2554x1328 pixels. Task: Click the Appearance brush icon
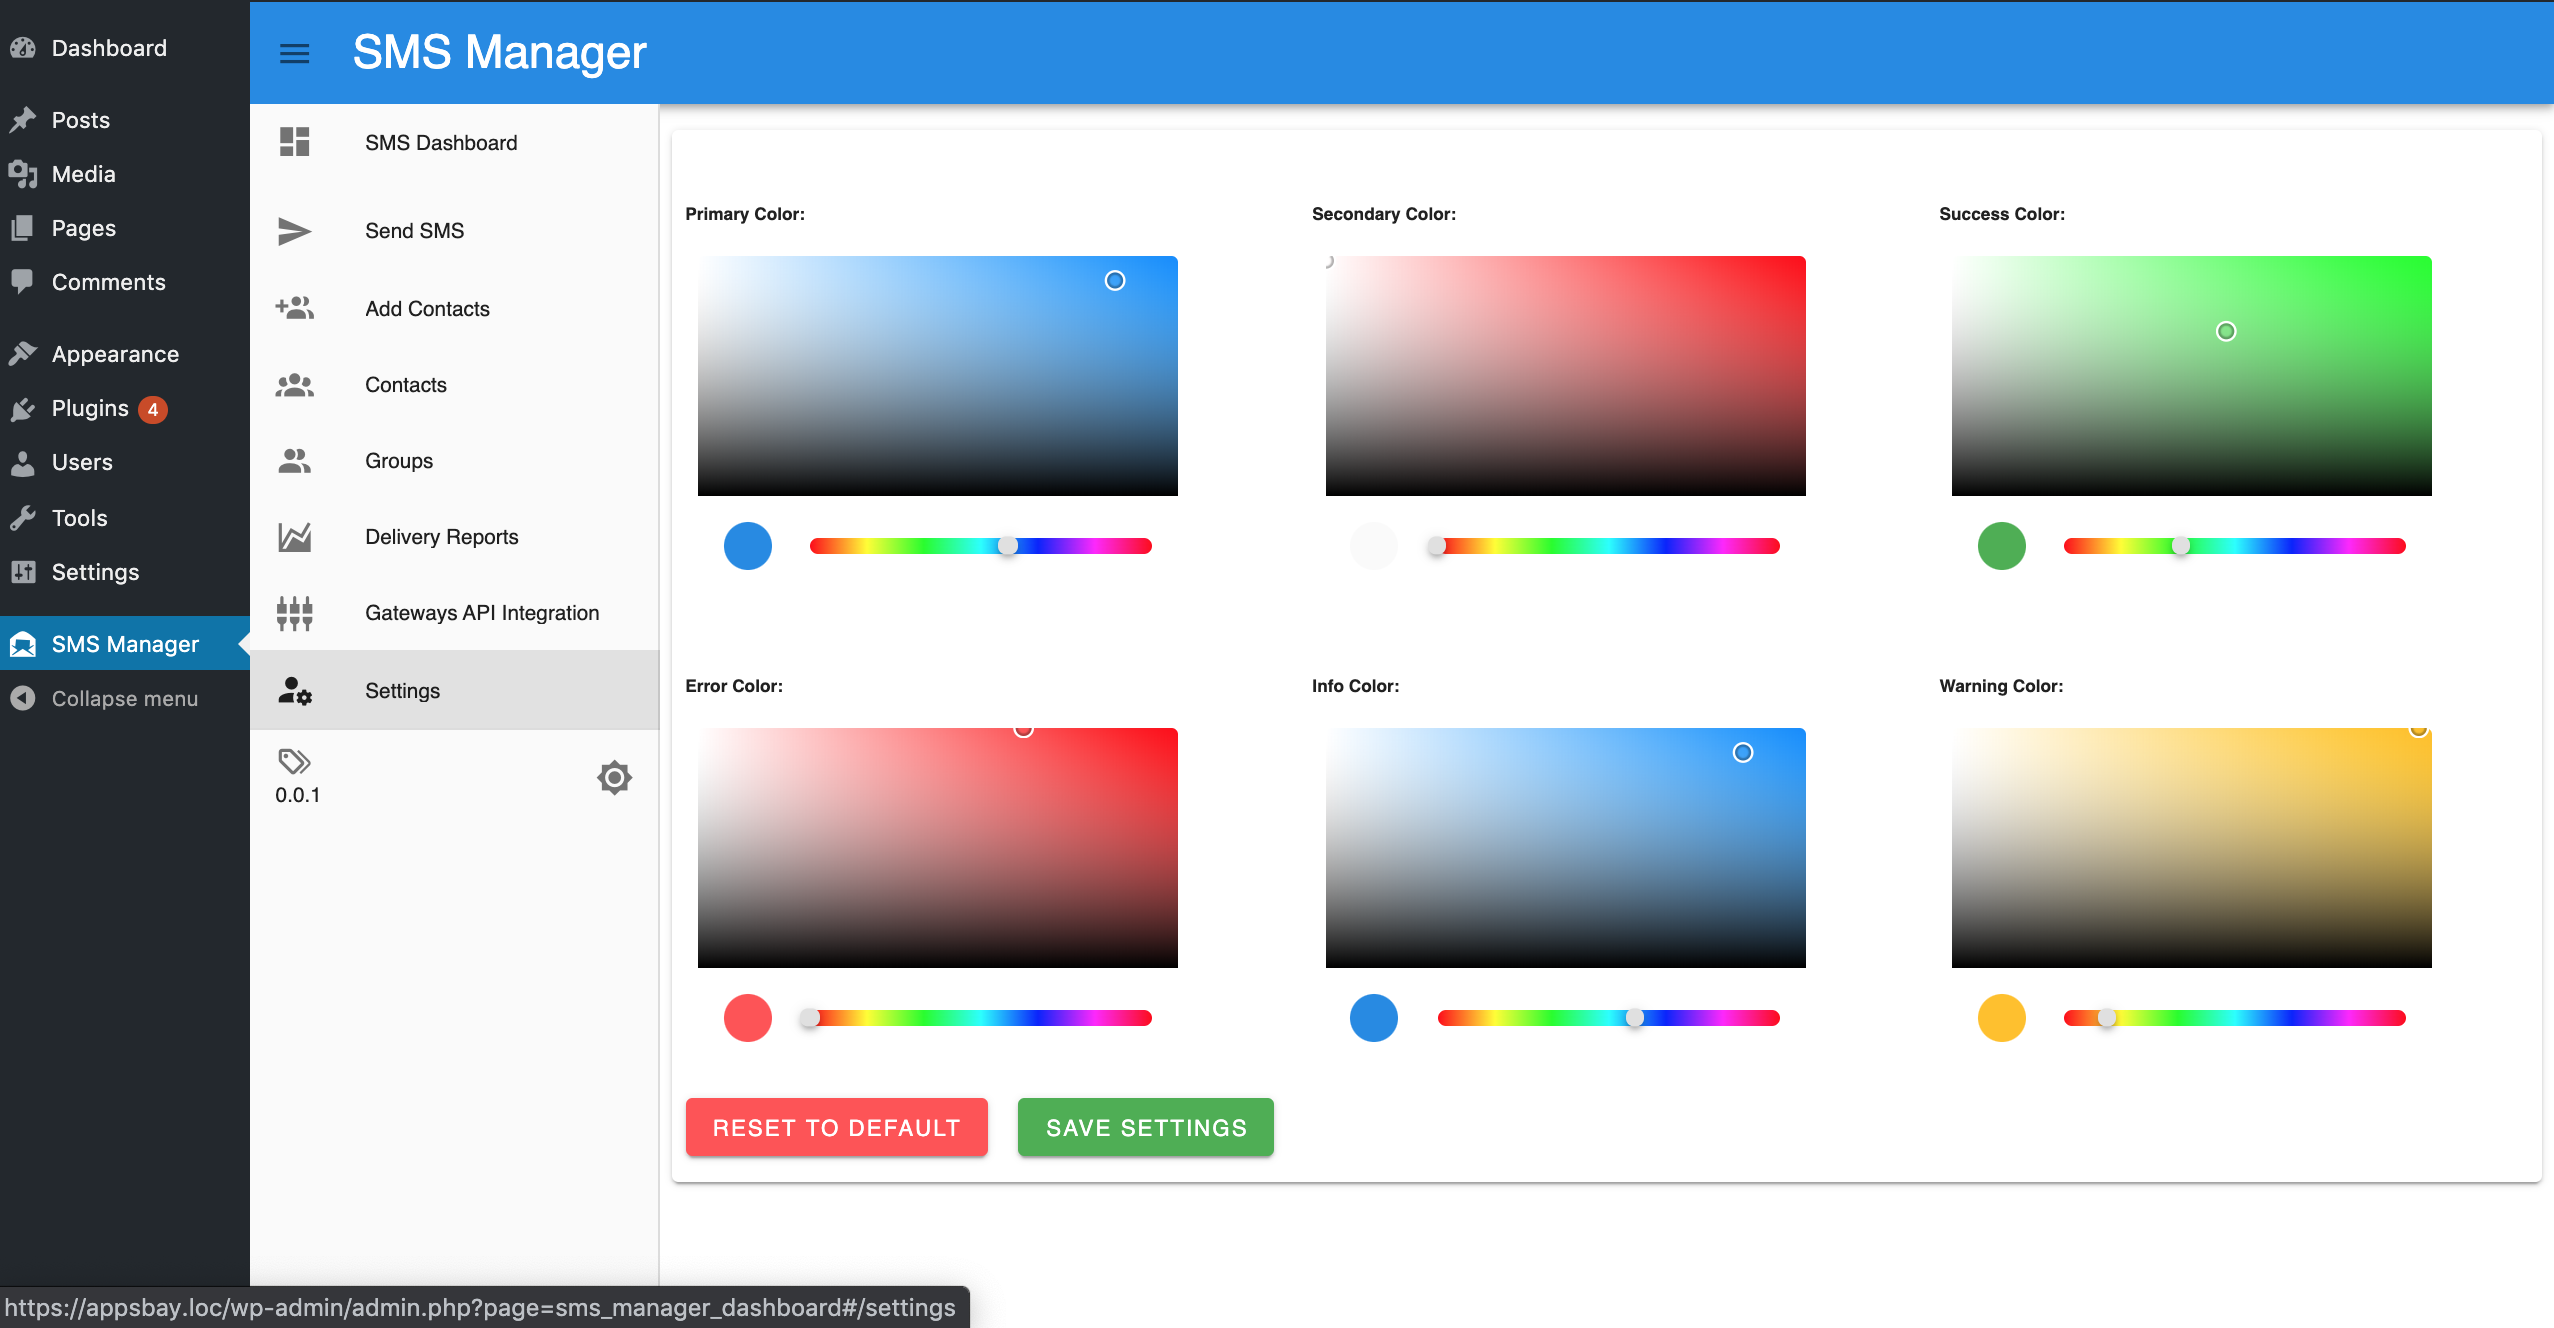[23, 354]
